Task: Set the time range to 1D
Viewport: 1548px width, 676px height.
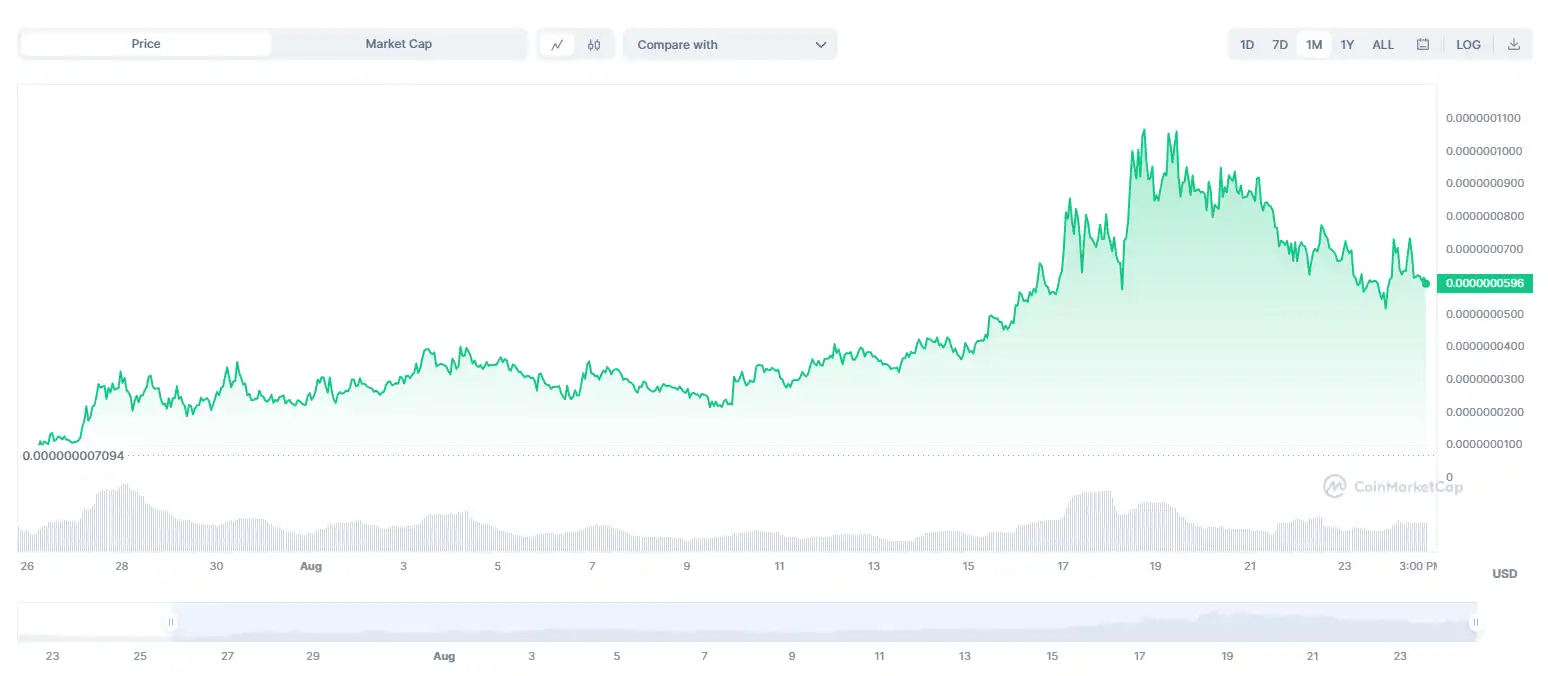Action: [x=1247, y=45]
